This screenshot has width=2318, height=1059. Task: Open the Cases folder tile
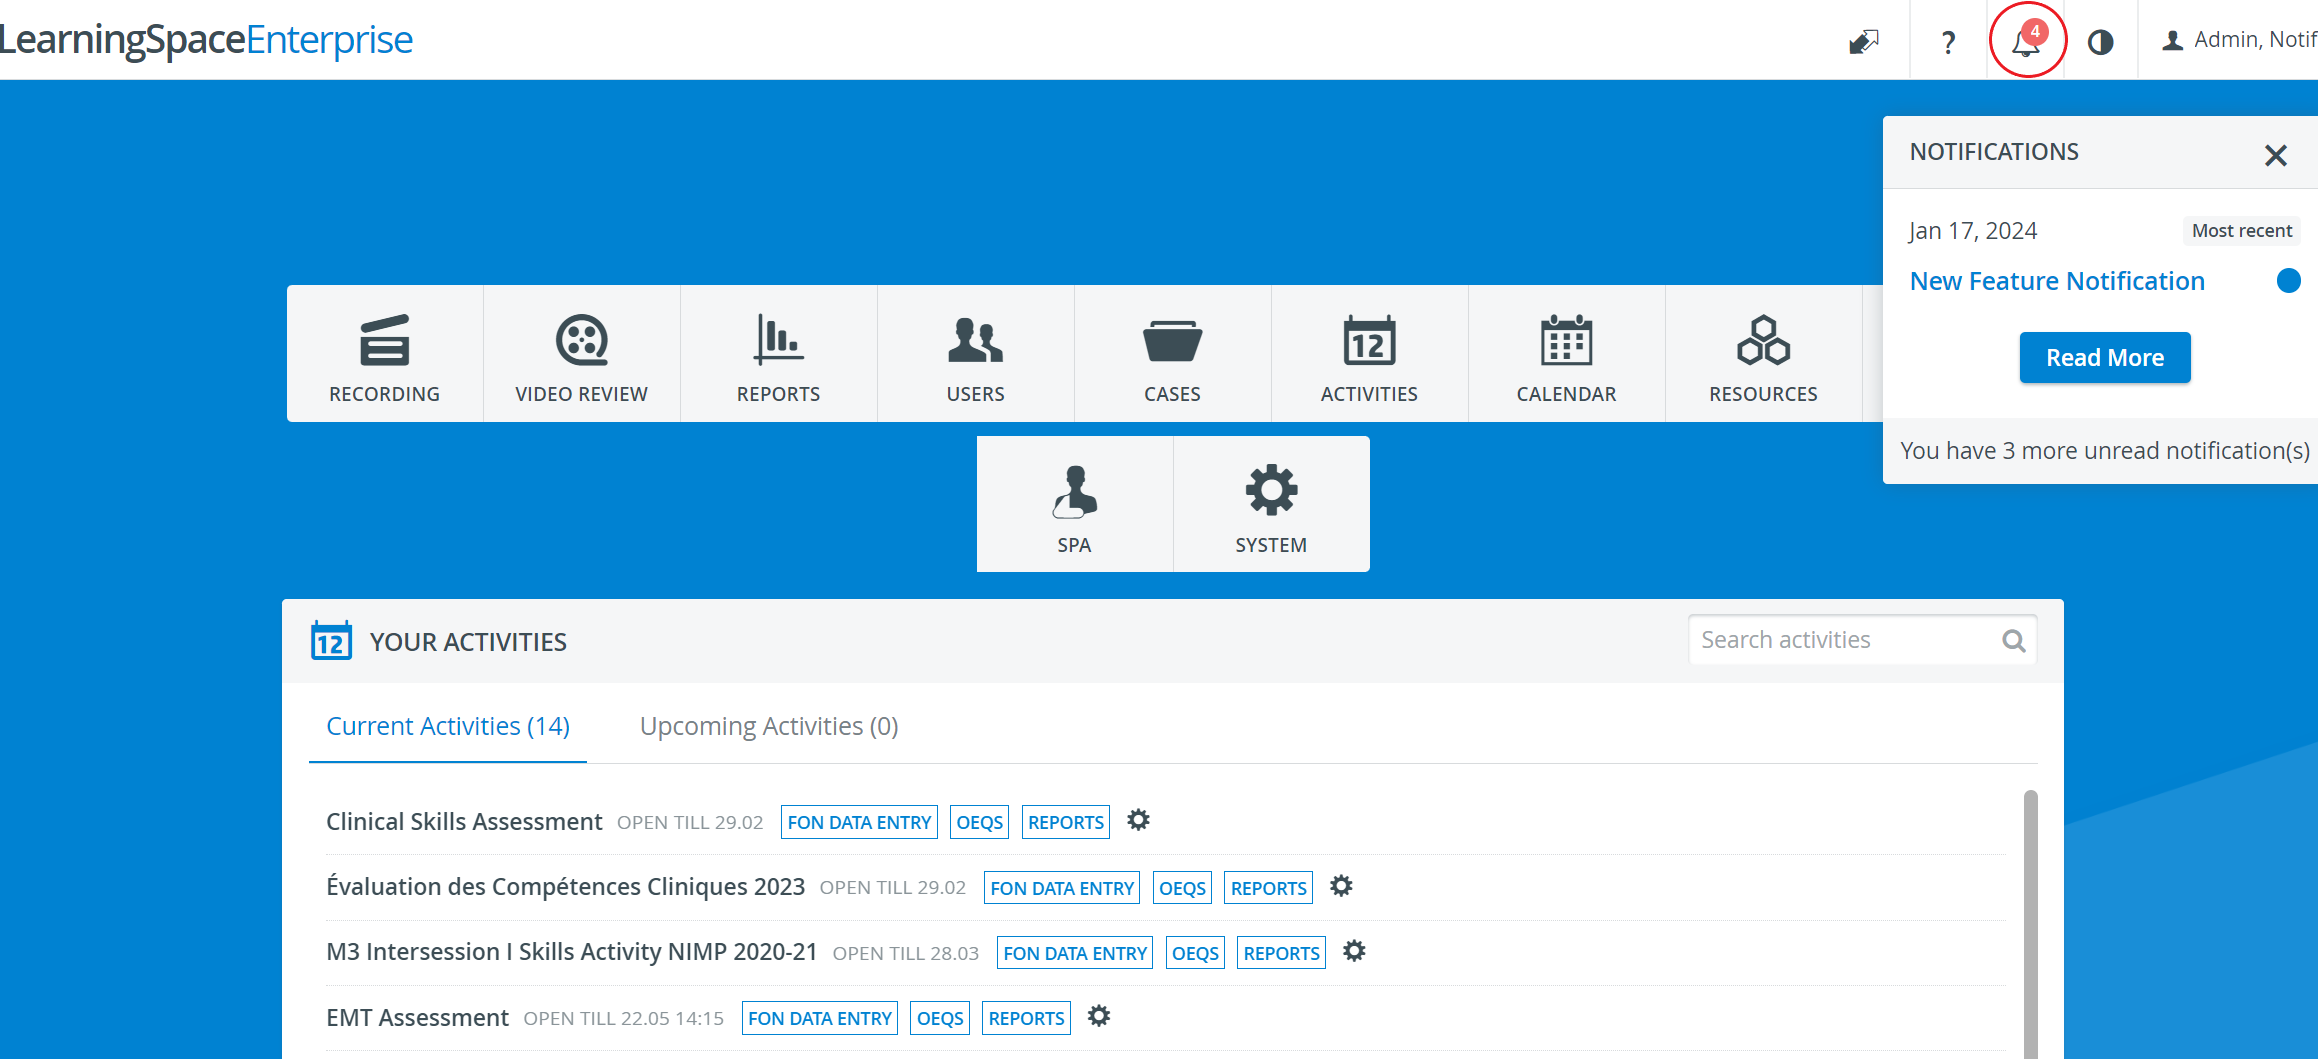pos(1172,354)
